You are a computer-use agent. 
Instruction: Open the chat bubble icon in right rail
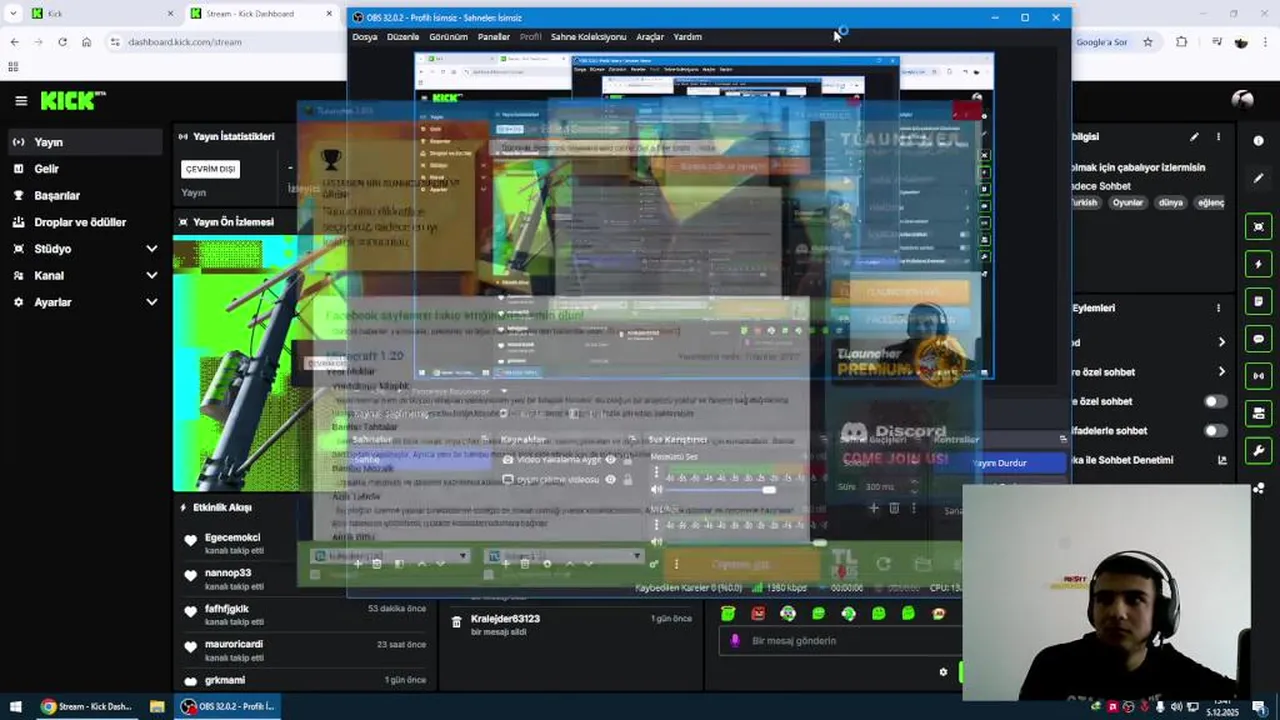[x=1259, y=339]
